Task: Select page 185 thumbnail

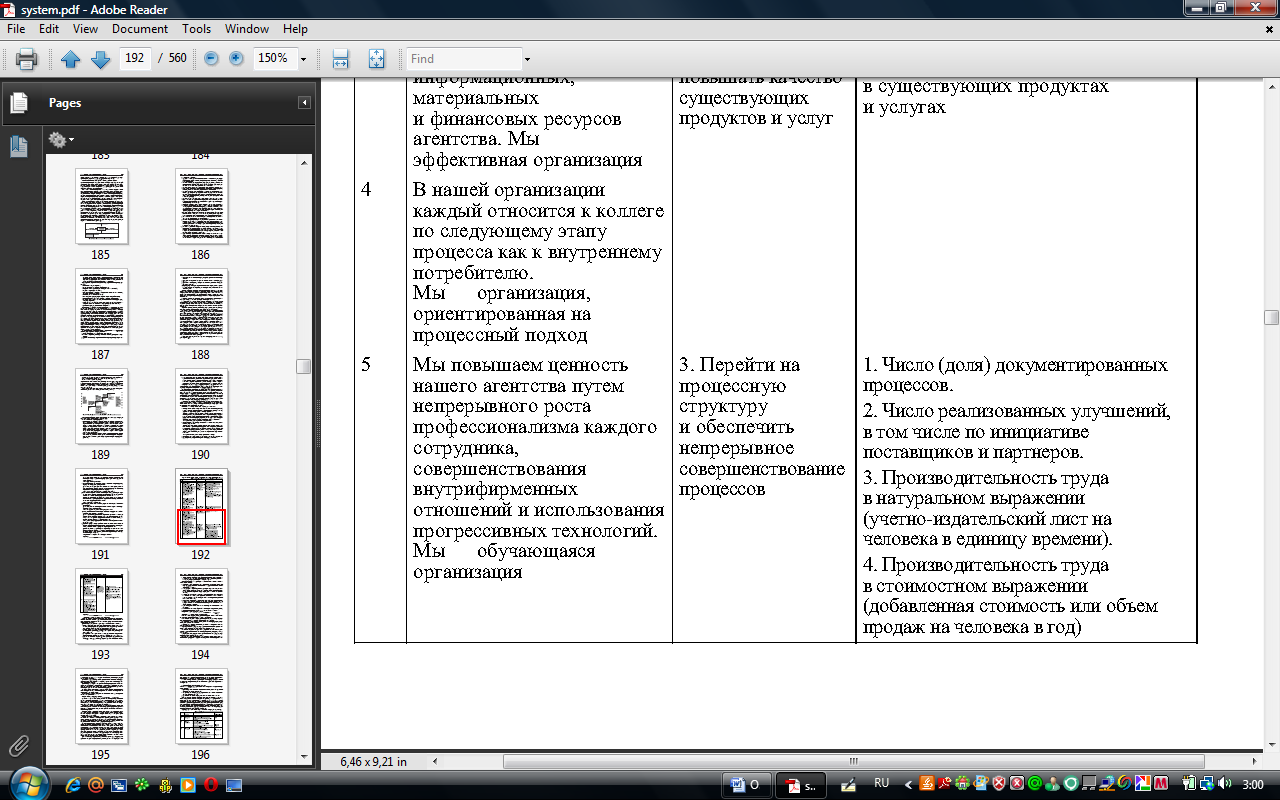Action: pos(101,207)
